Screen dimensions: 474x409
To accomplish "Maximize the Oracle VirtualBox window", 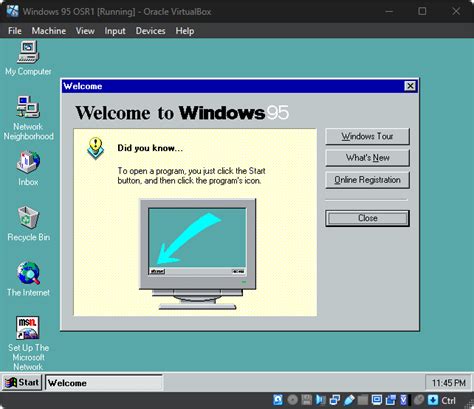I will tap(422, 11).
